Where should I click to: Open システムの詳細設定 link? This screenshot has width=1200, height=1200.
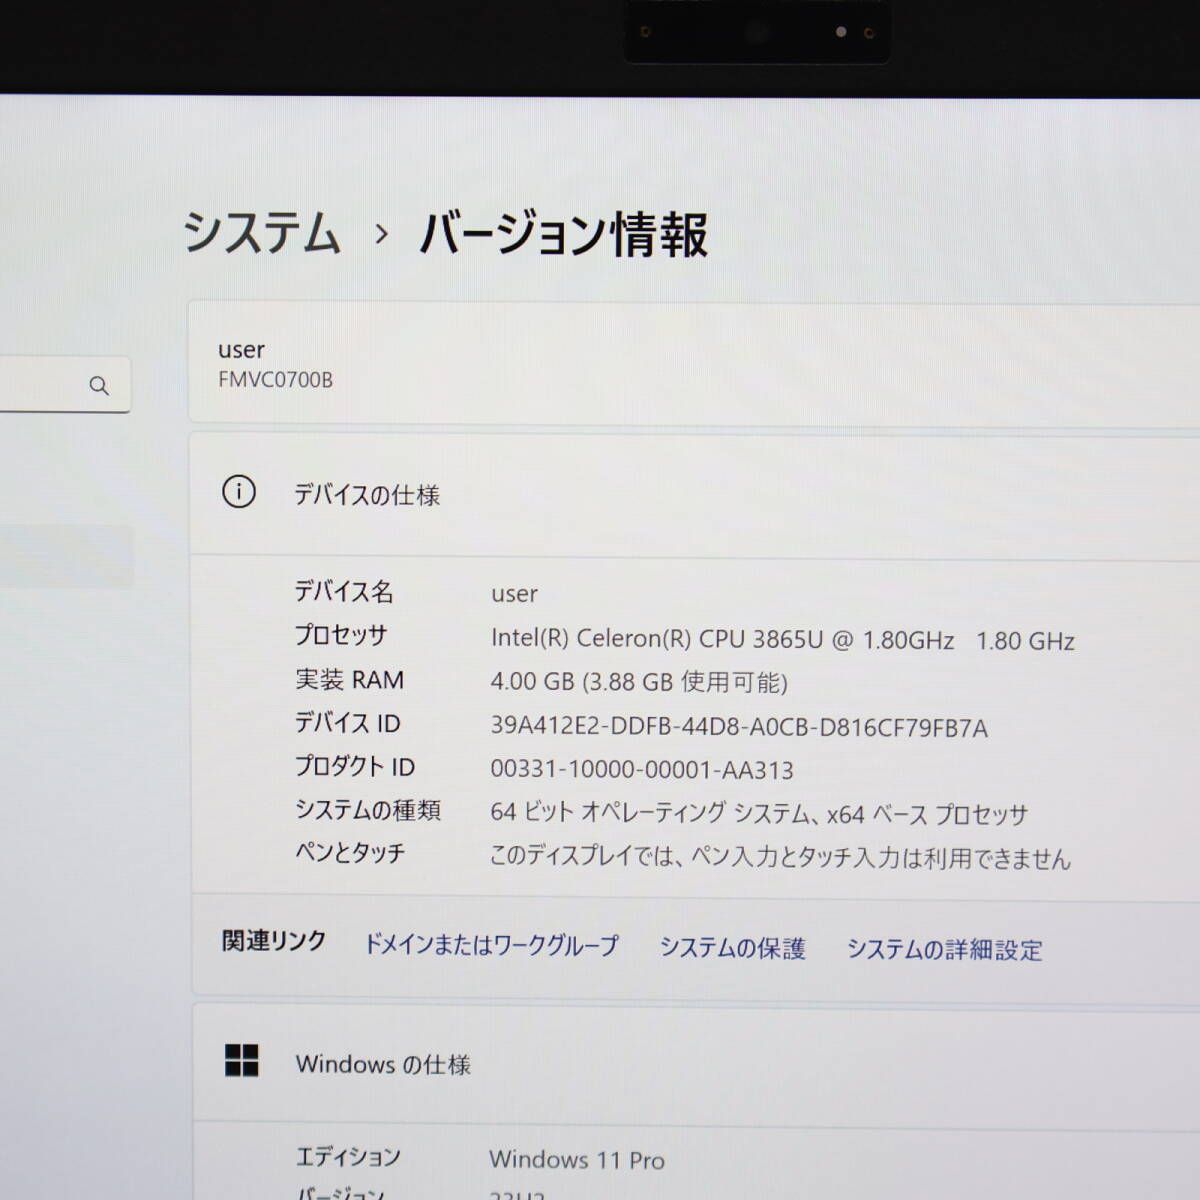pos(944,949)
